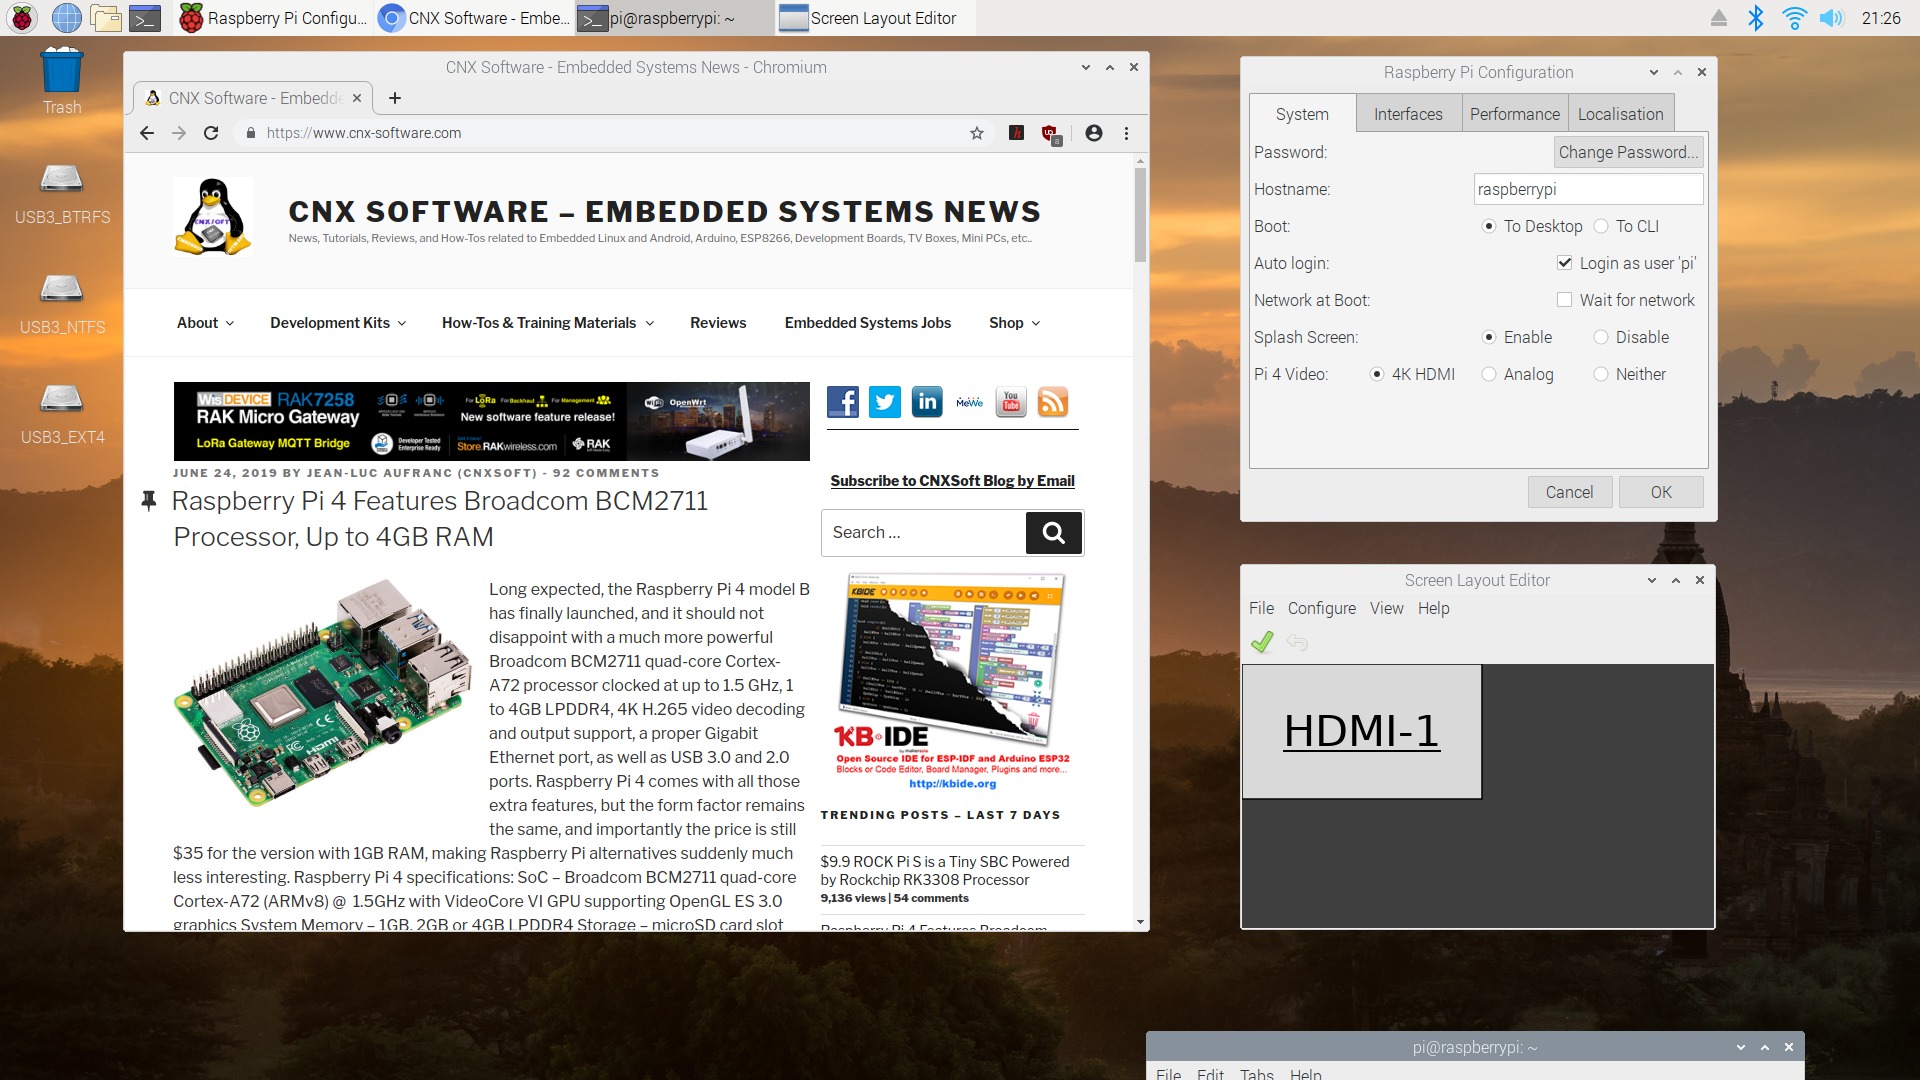The width and height of the screenshot is (1920, 1080).
Task: Open Screen Layout Editor Help menu
Action: point(1433,608)
